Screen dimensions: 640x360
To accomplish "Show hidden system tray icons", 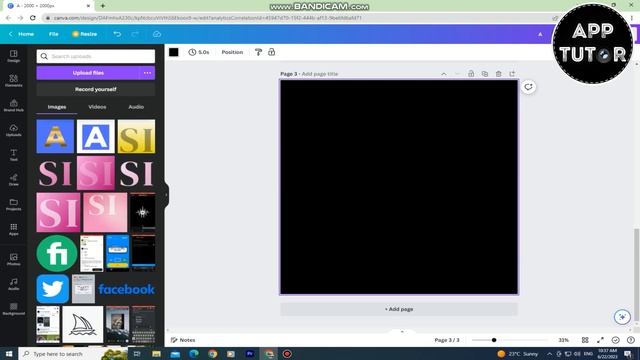I will tap(549, 354).
